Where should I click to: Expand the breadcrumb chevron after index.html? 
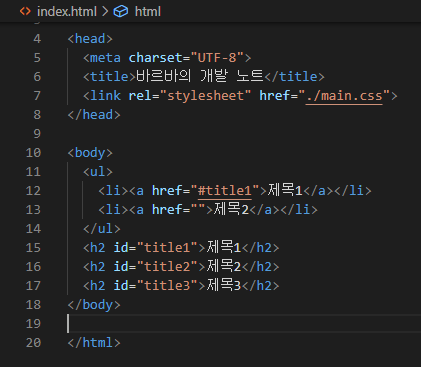click(x=105, y=12)
